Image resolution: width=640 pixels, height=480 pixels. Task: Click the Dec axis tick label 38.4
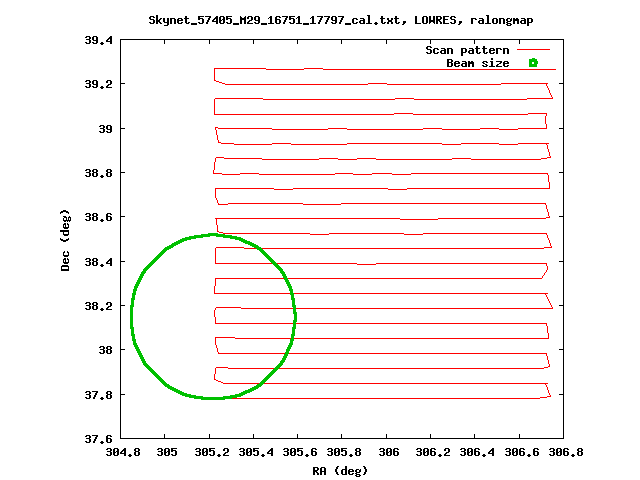[x=98, y=262]
